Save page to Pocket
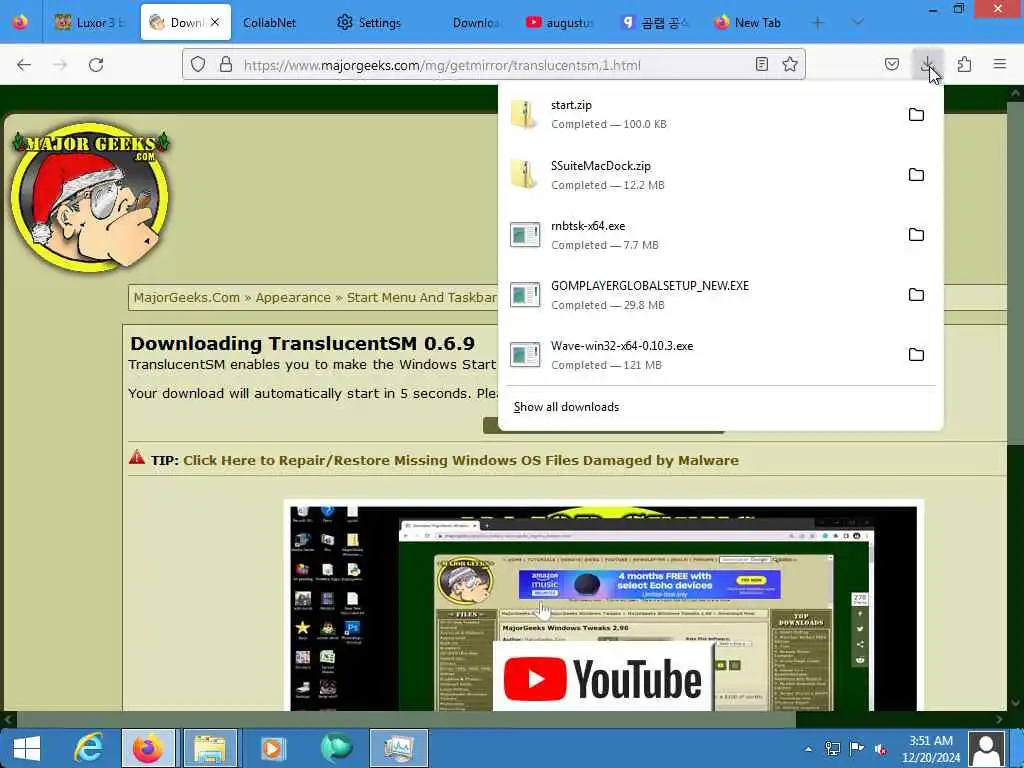1024x768 pixels. pyautogui.click(x=891, y=65)
